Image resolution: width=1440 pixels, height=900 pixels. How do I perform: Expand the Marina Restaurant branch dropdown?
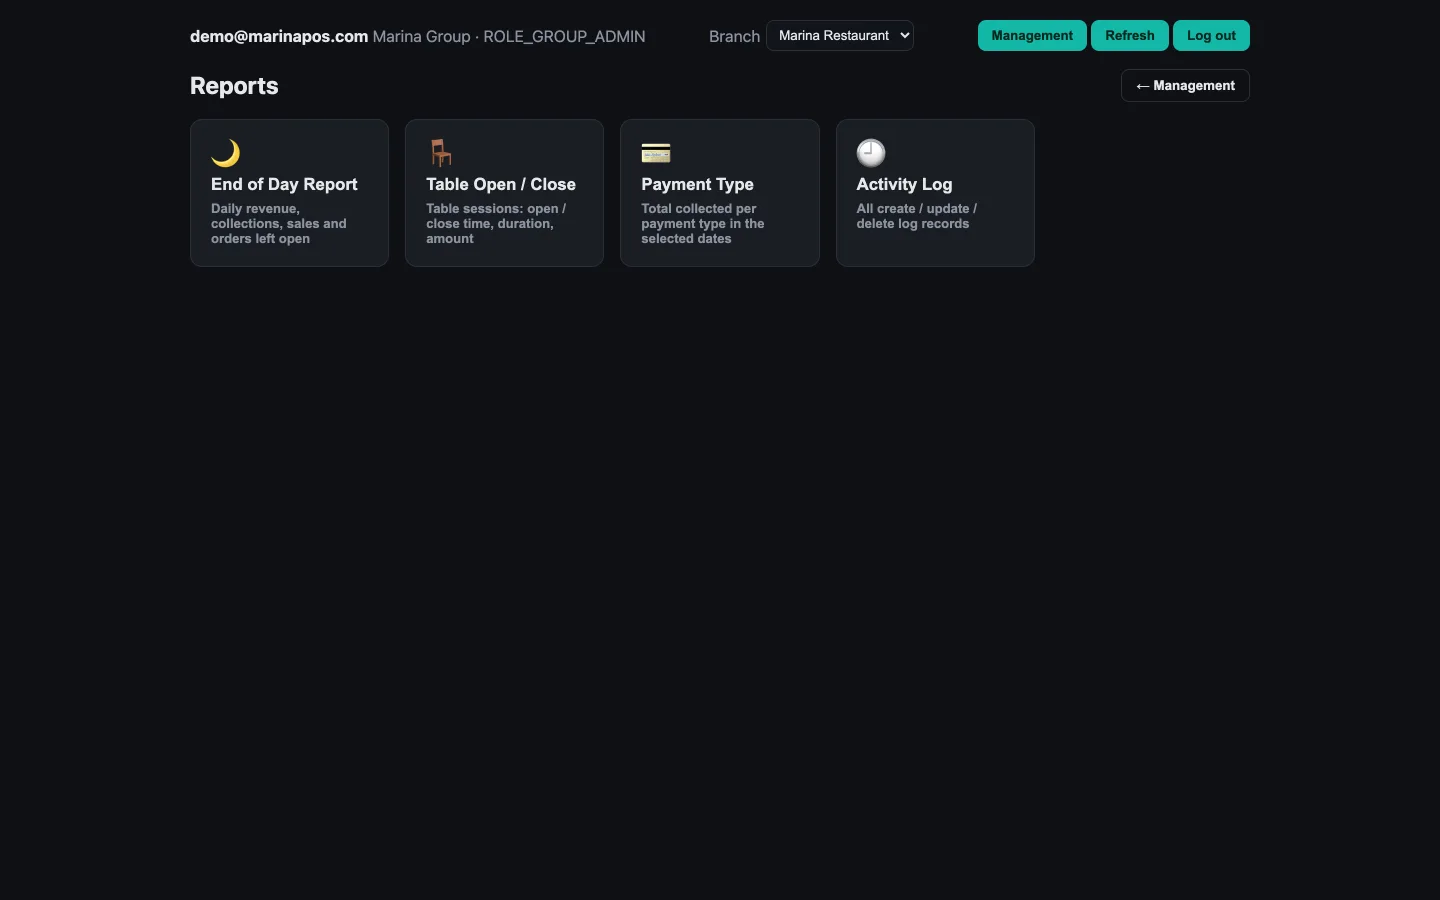[x=840, y=35]
